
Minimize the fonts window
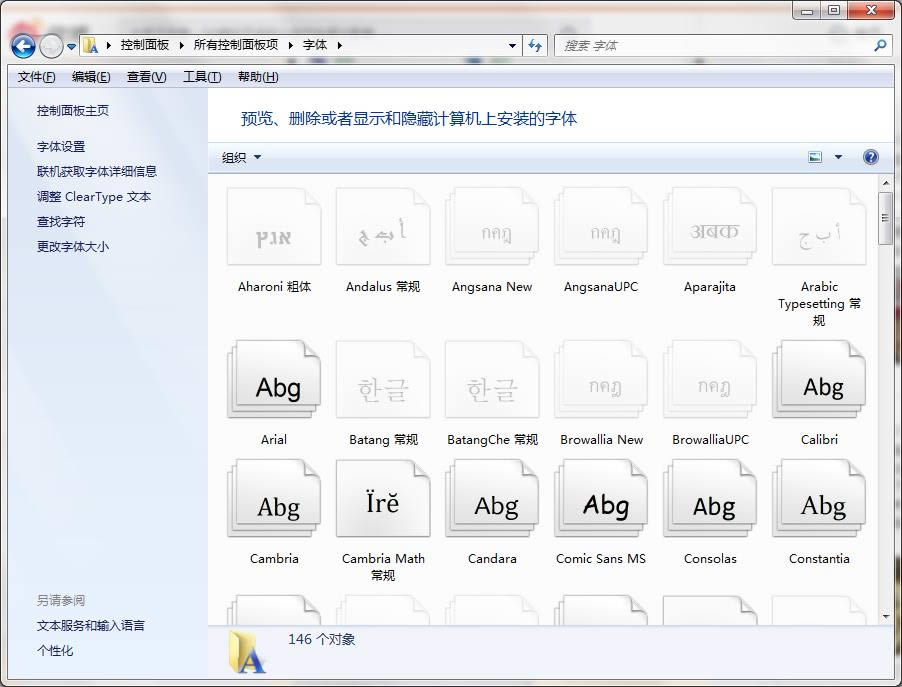tap(807, 11)
